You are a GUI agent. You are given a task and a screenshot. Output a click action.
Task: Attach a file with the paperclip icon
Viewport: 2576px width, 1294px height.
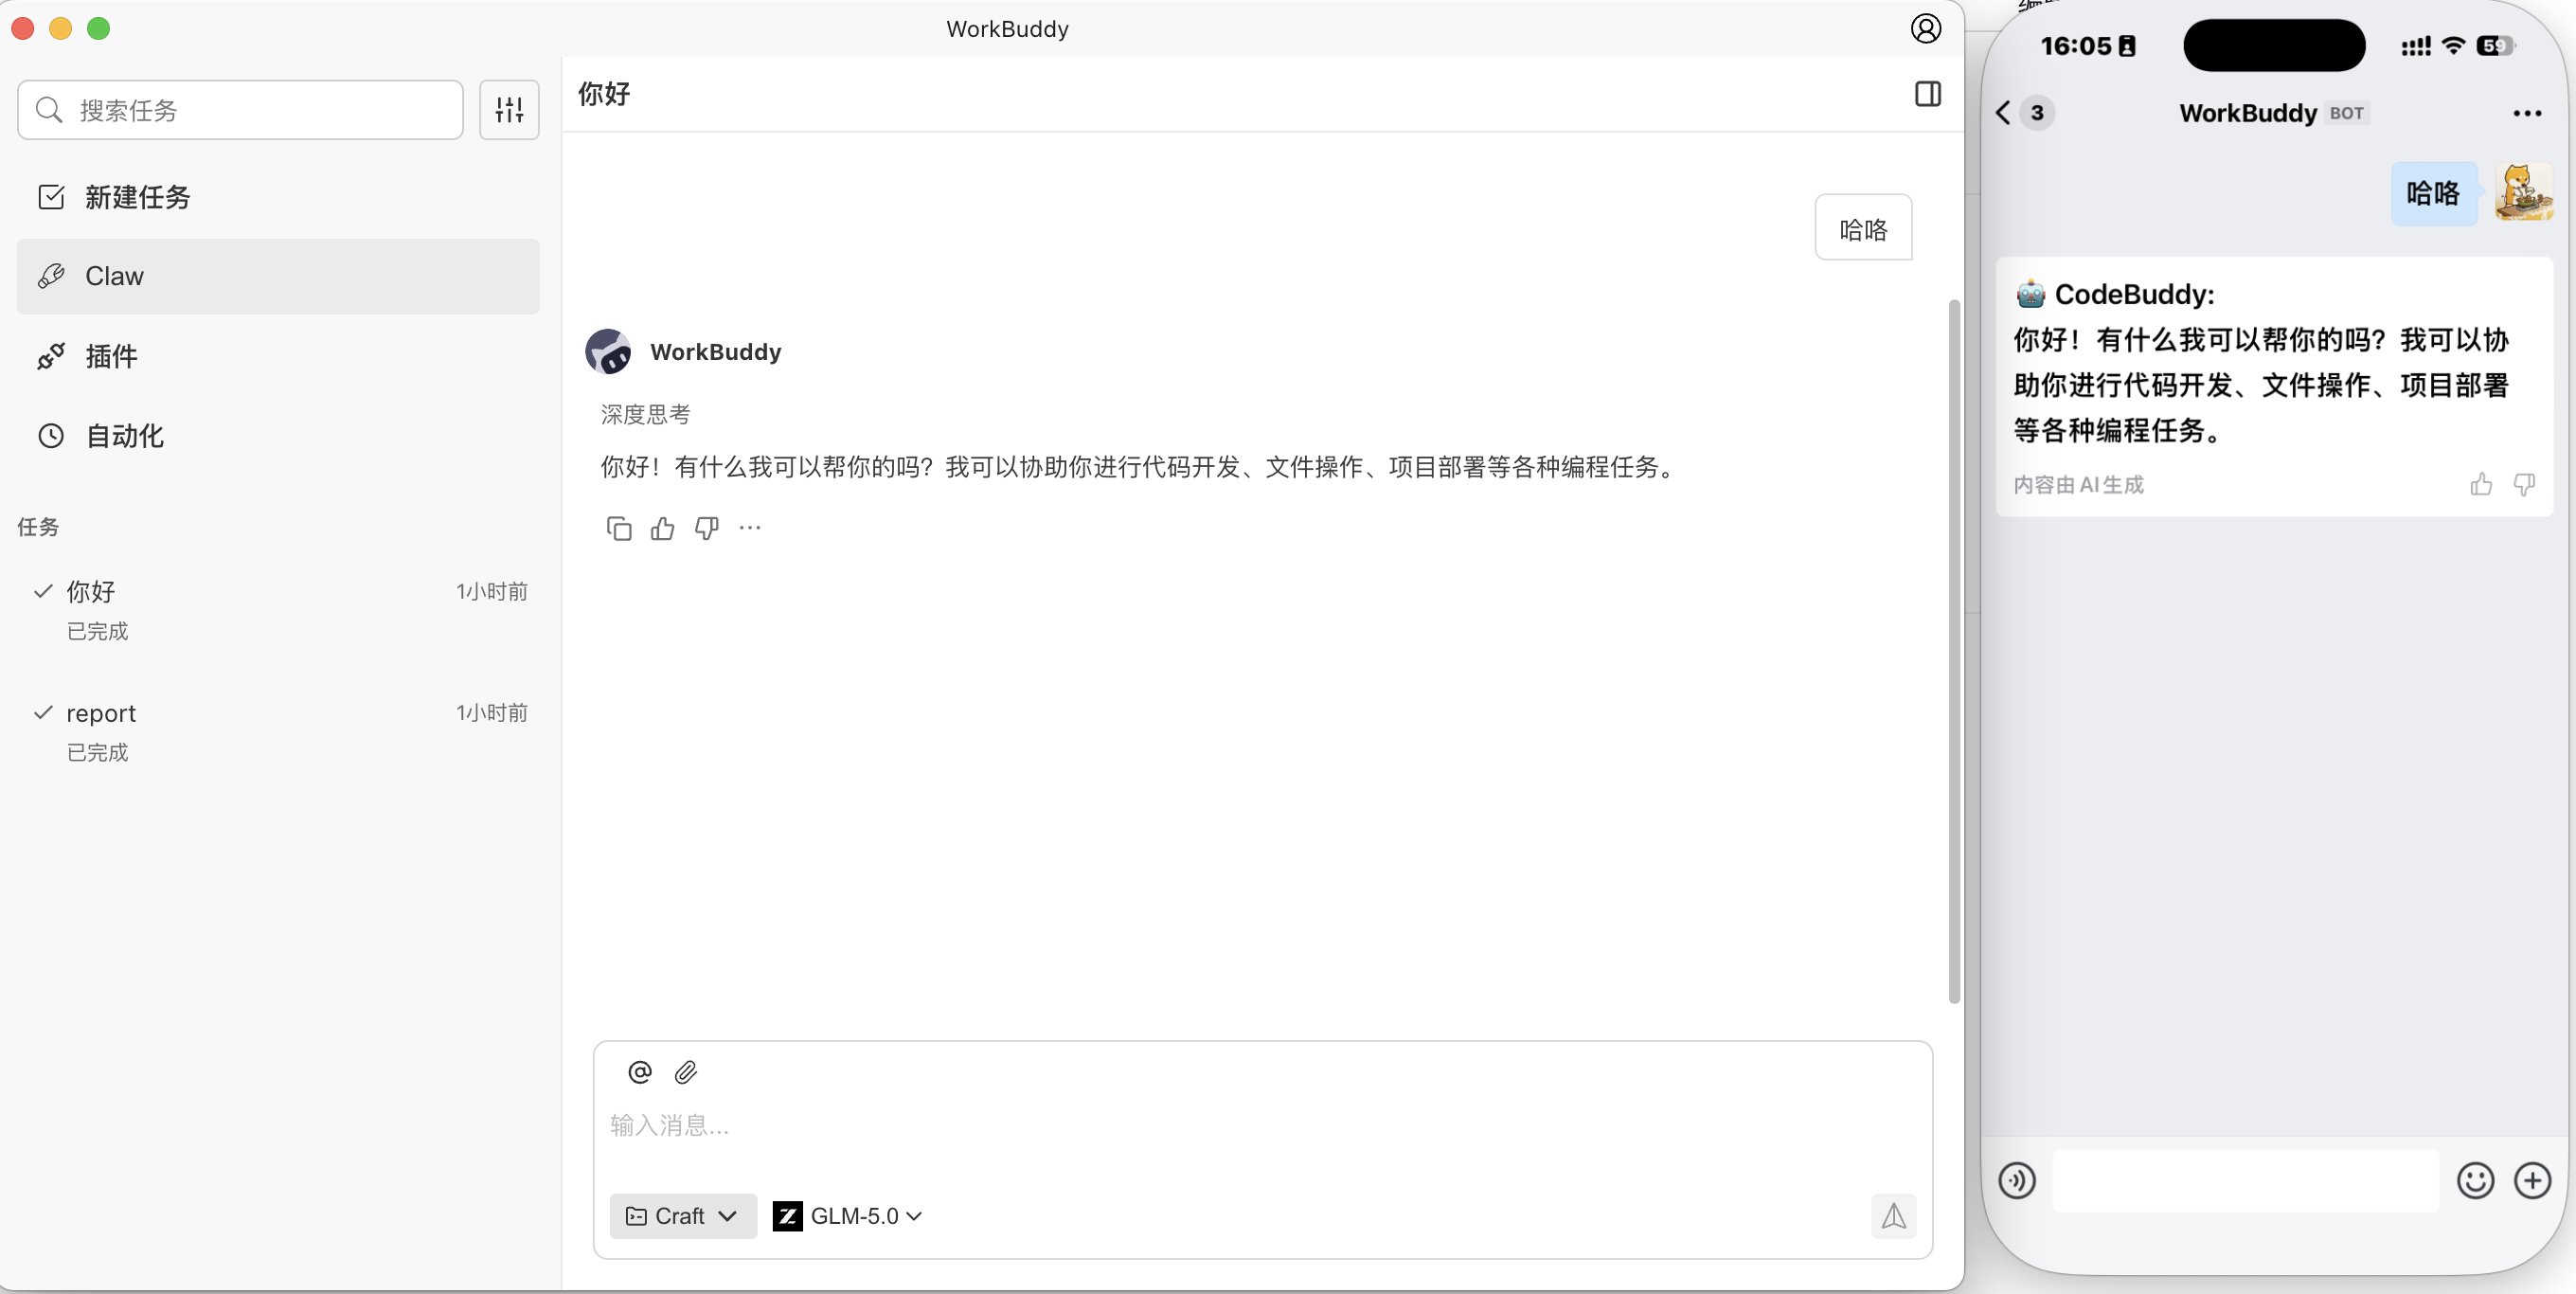pos(687,1071)
